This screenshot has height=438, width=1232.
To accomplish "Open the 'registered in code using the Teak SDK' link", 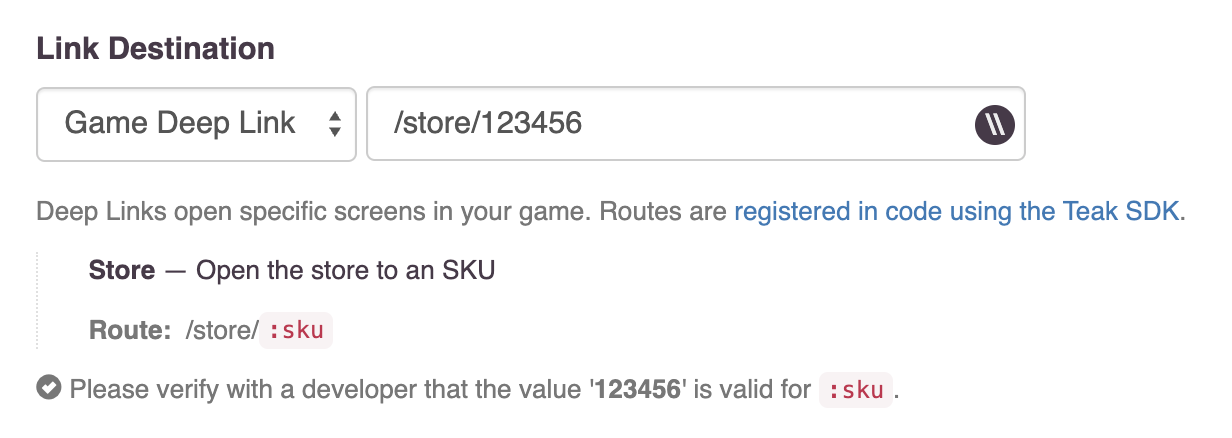I will (957, 212).
